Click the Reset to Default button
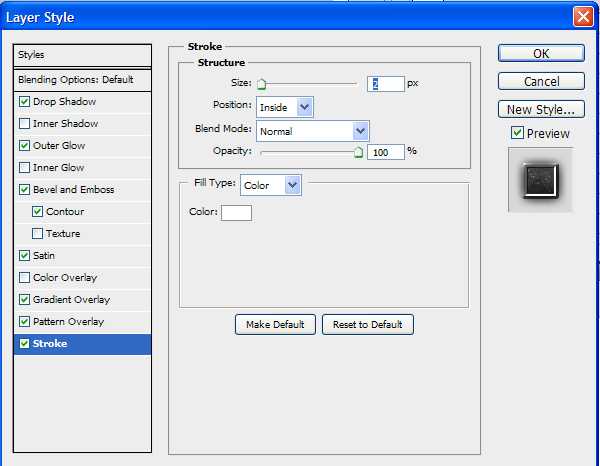This screenshot has height=466, width=600. click(x=367, y=324)
